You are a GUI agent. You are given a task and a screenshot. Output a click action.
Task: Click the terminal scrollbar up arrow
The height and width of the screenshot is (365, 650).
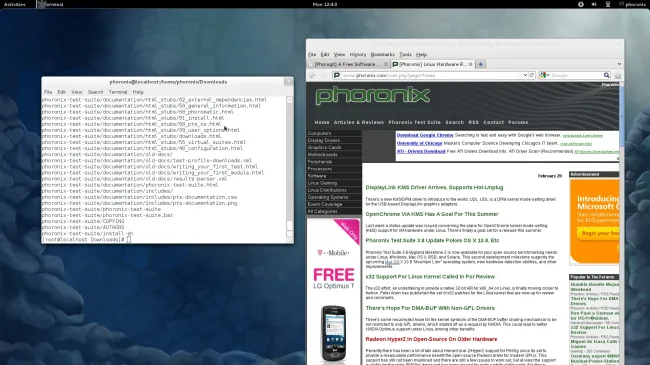coord(289,100)
